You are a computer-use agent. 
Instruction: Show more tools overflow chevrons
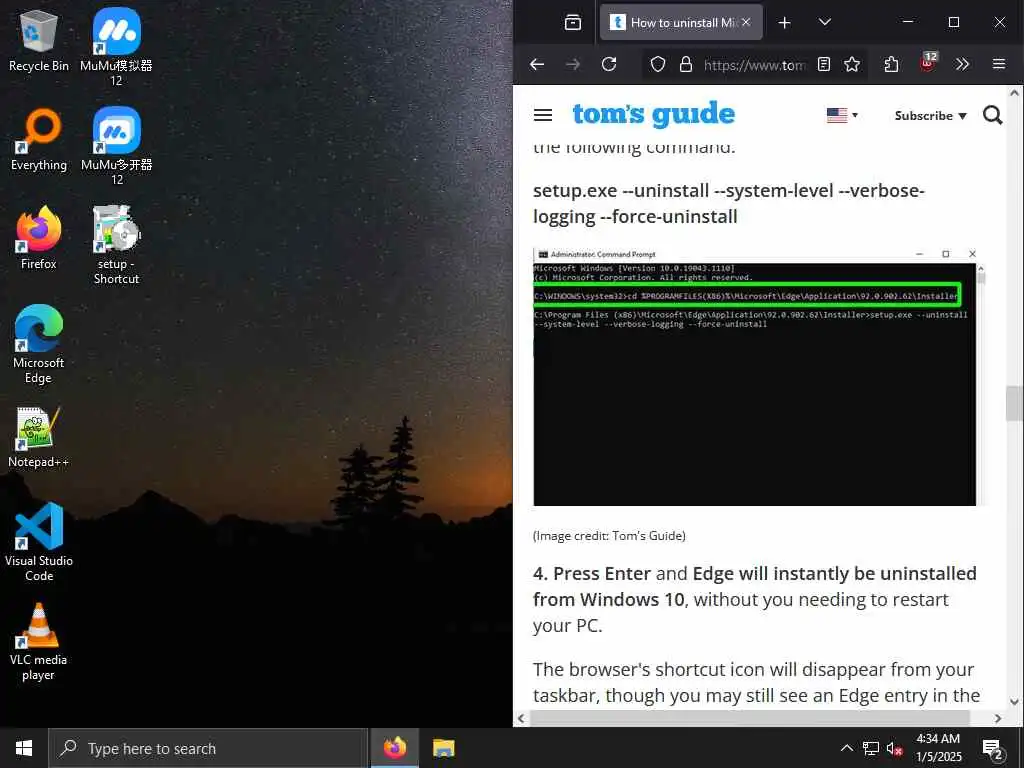point(962,64)
